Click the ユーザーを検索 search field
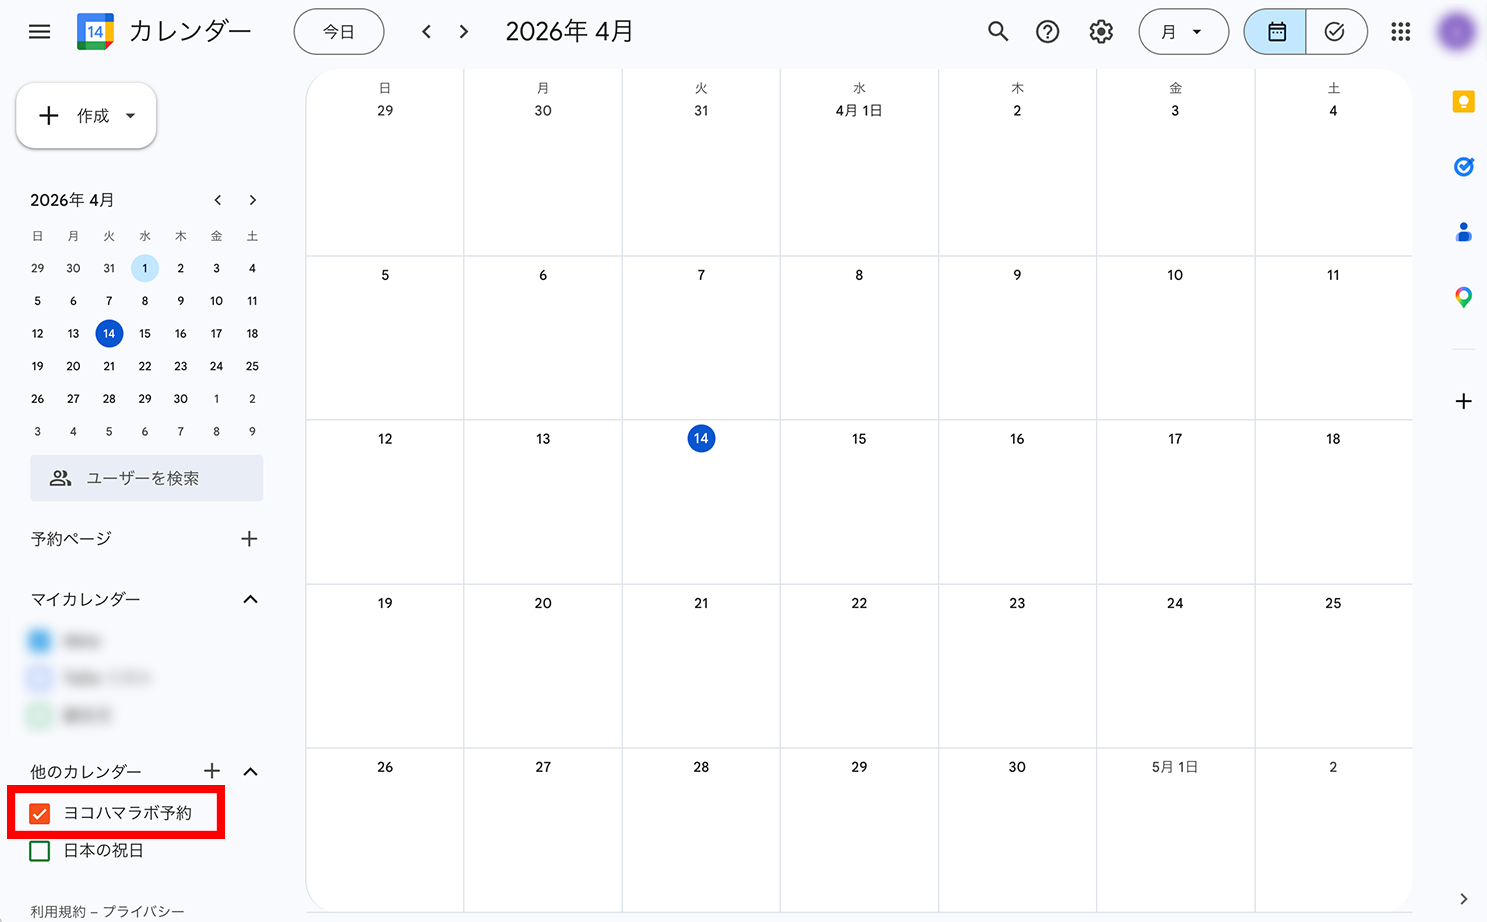 click(x=146, y=478)
